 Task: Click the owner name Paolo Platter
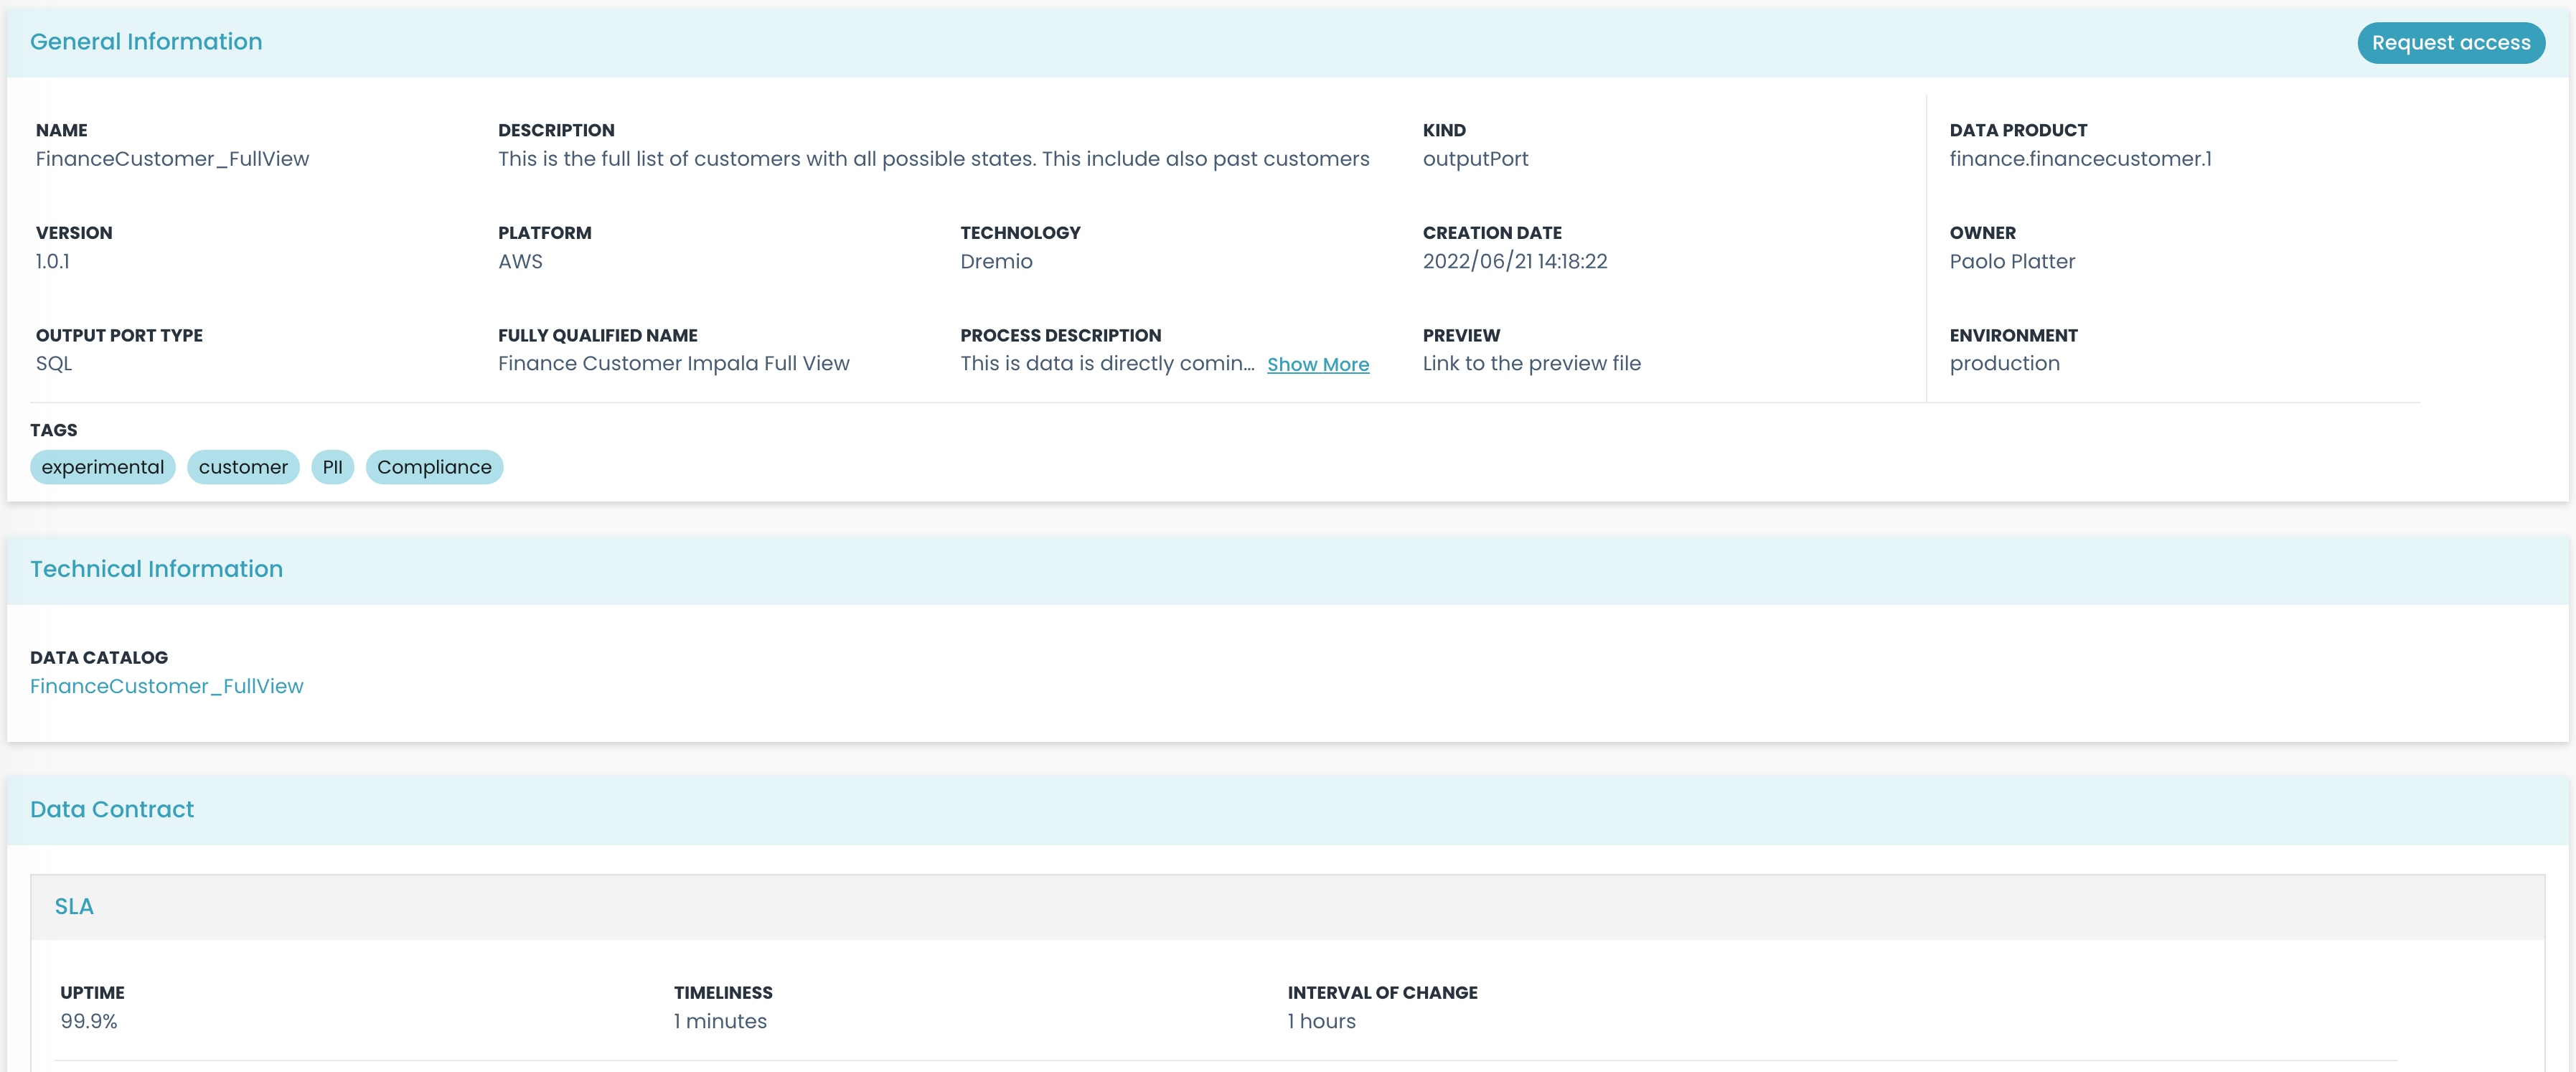pos(2012,261)
